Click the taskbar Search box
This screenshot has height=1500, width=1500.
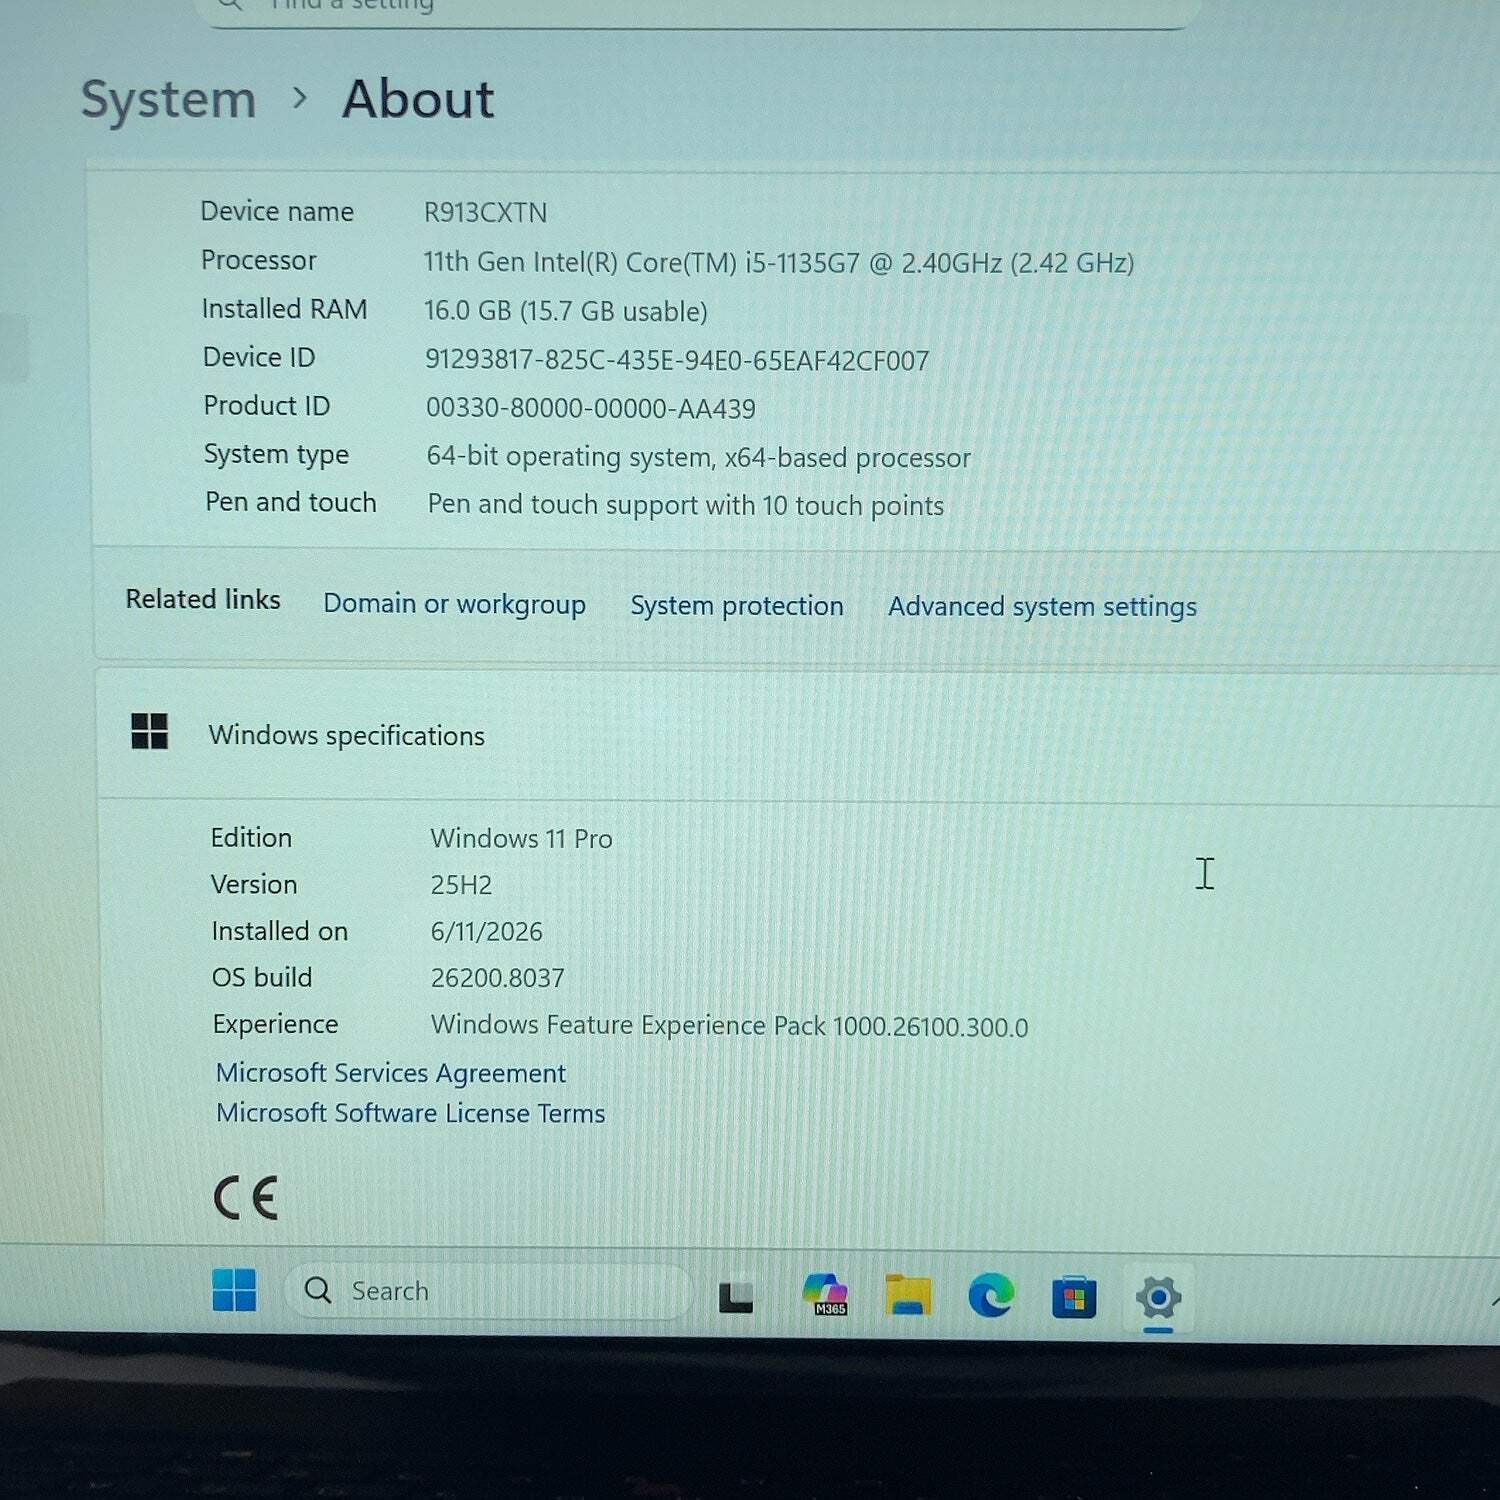[x=488, y=1291]
